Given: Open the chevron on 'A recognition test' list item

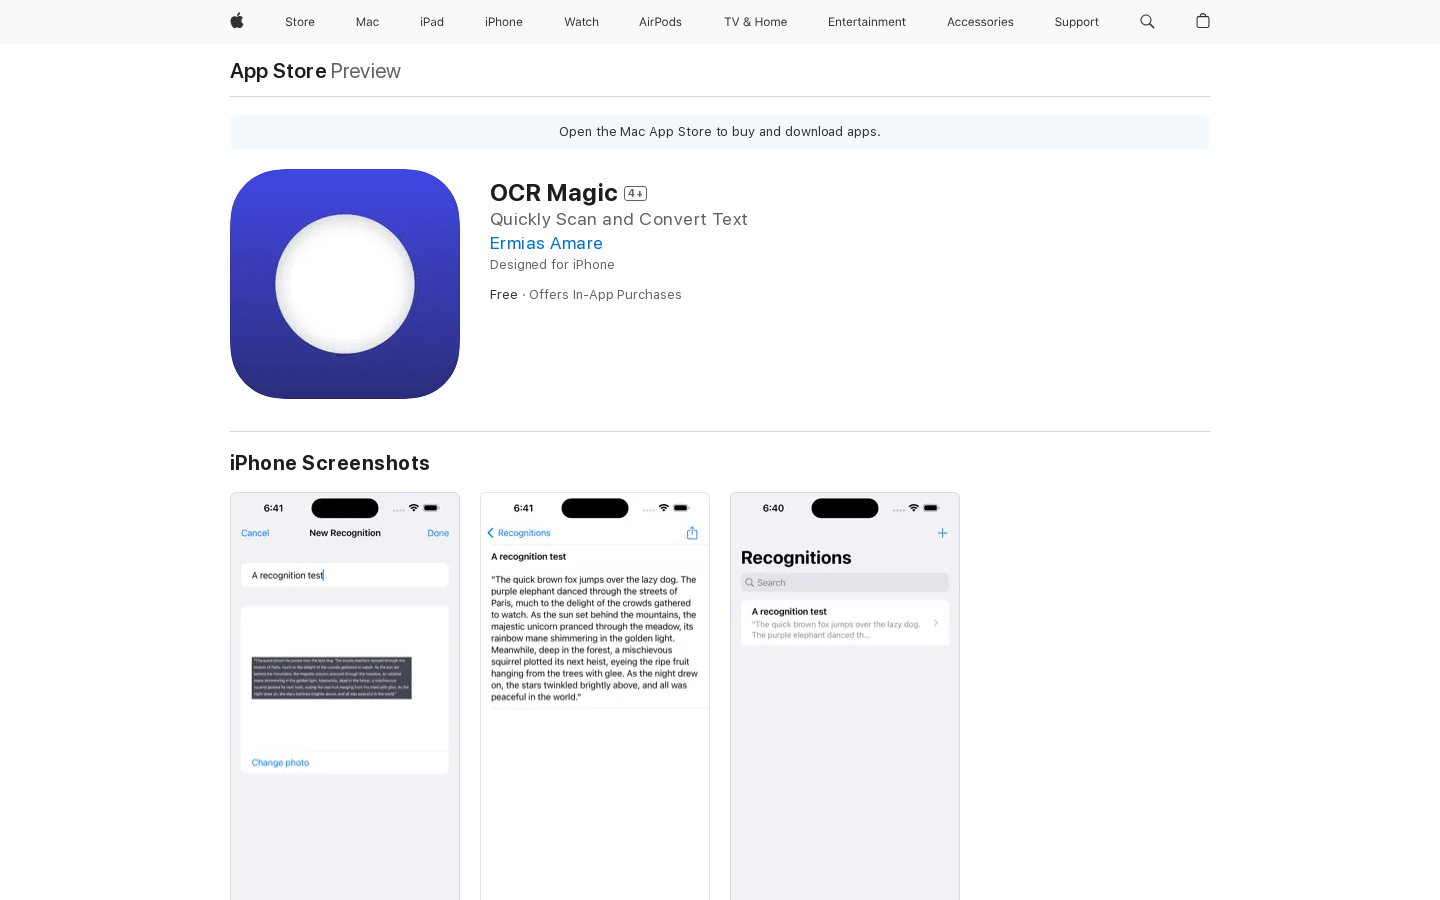Looking at the screenshot, I should pyautogui.click(x=938, y=622).
